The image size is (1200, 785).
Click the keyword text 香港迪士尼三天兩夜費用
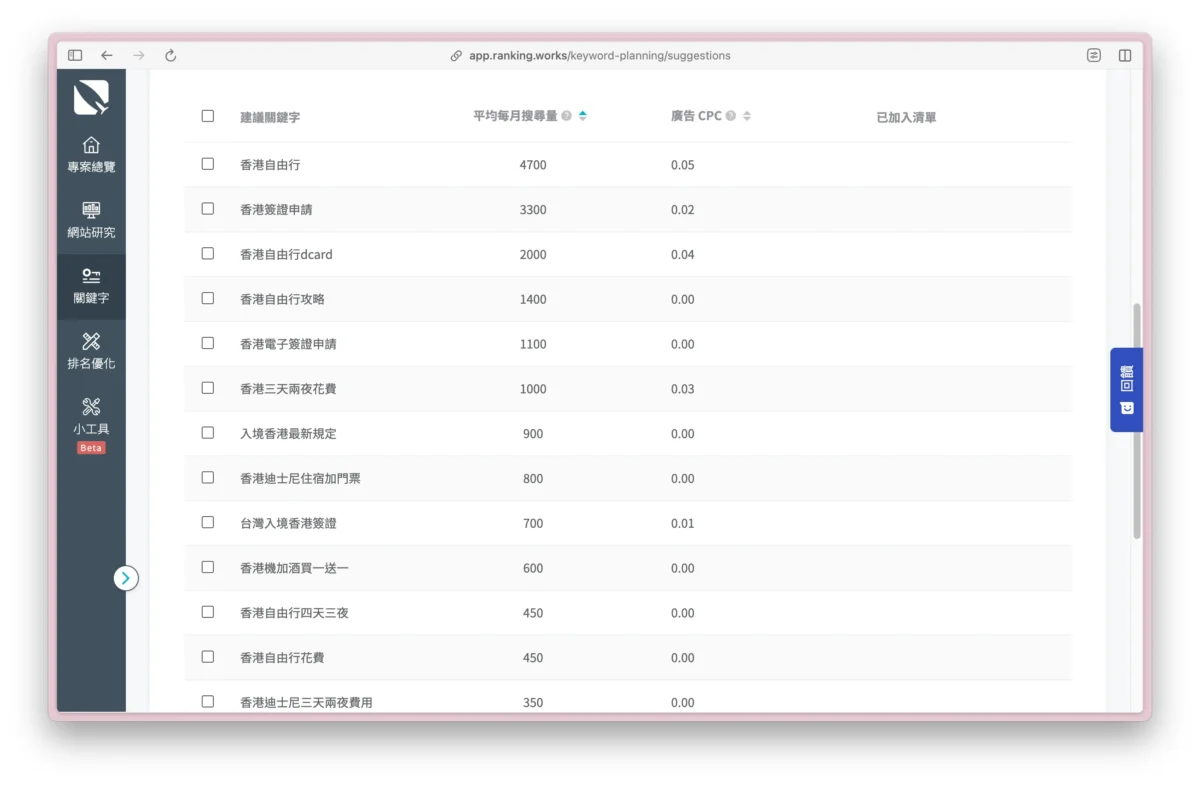click(x=306, y=703)
